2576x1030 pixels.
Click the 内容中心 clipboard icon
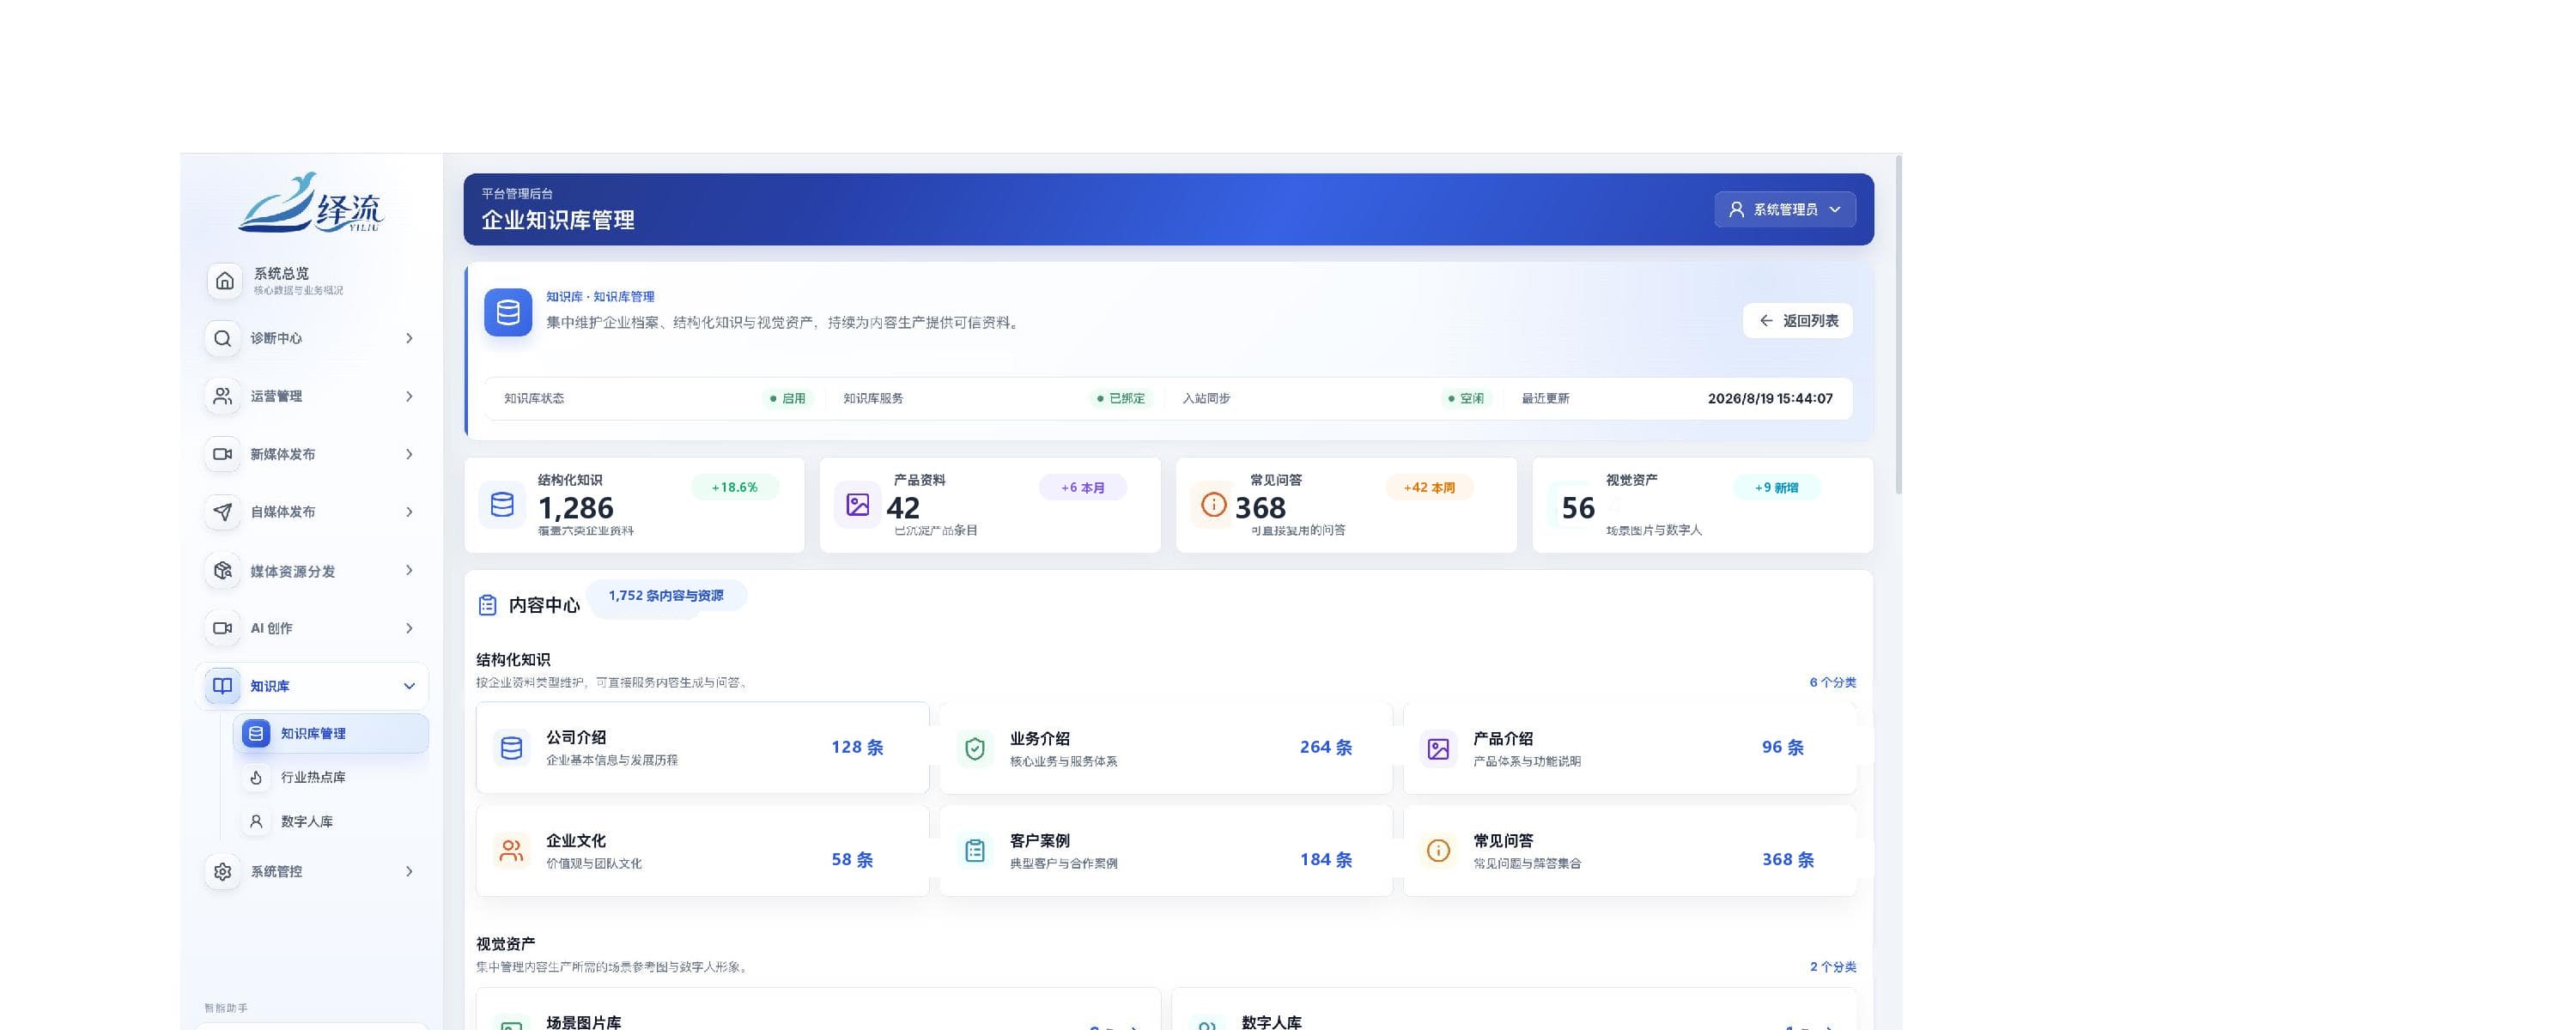(x=487, y=605)
